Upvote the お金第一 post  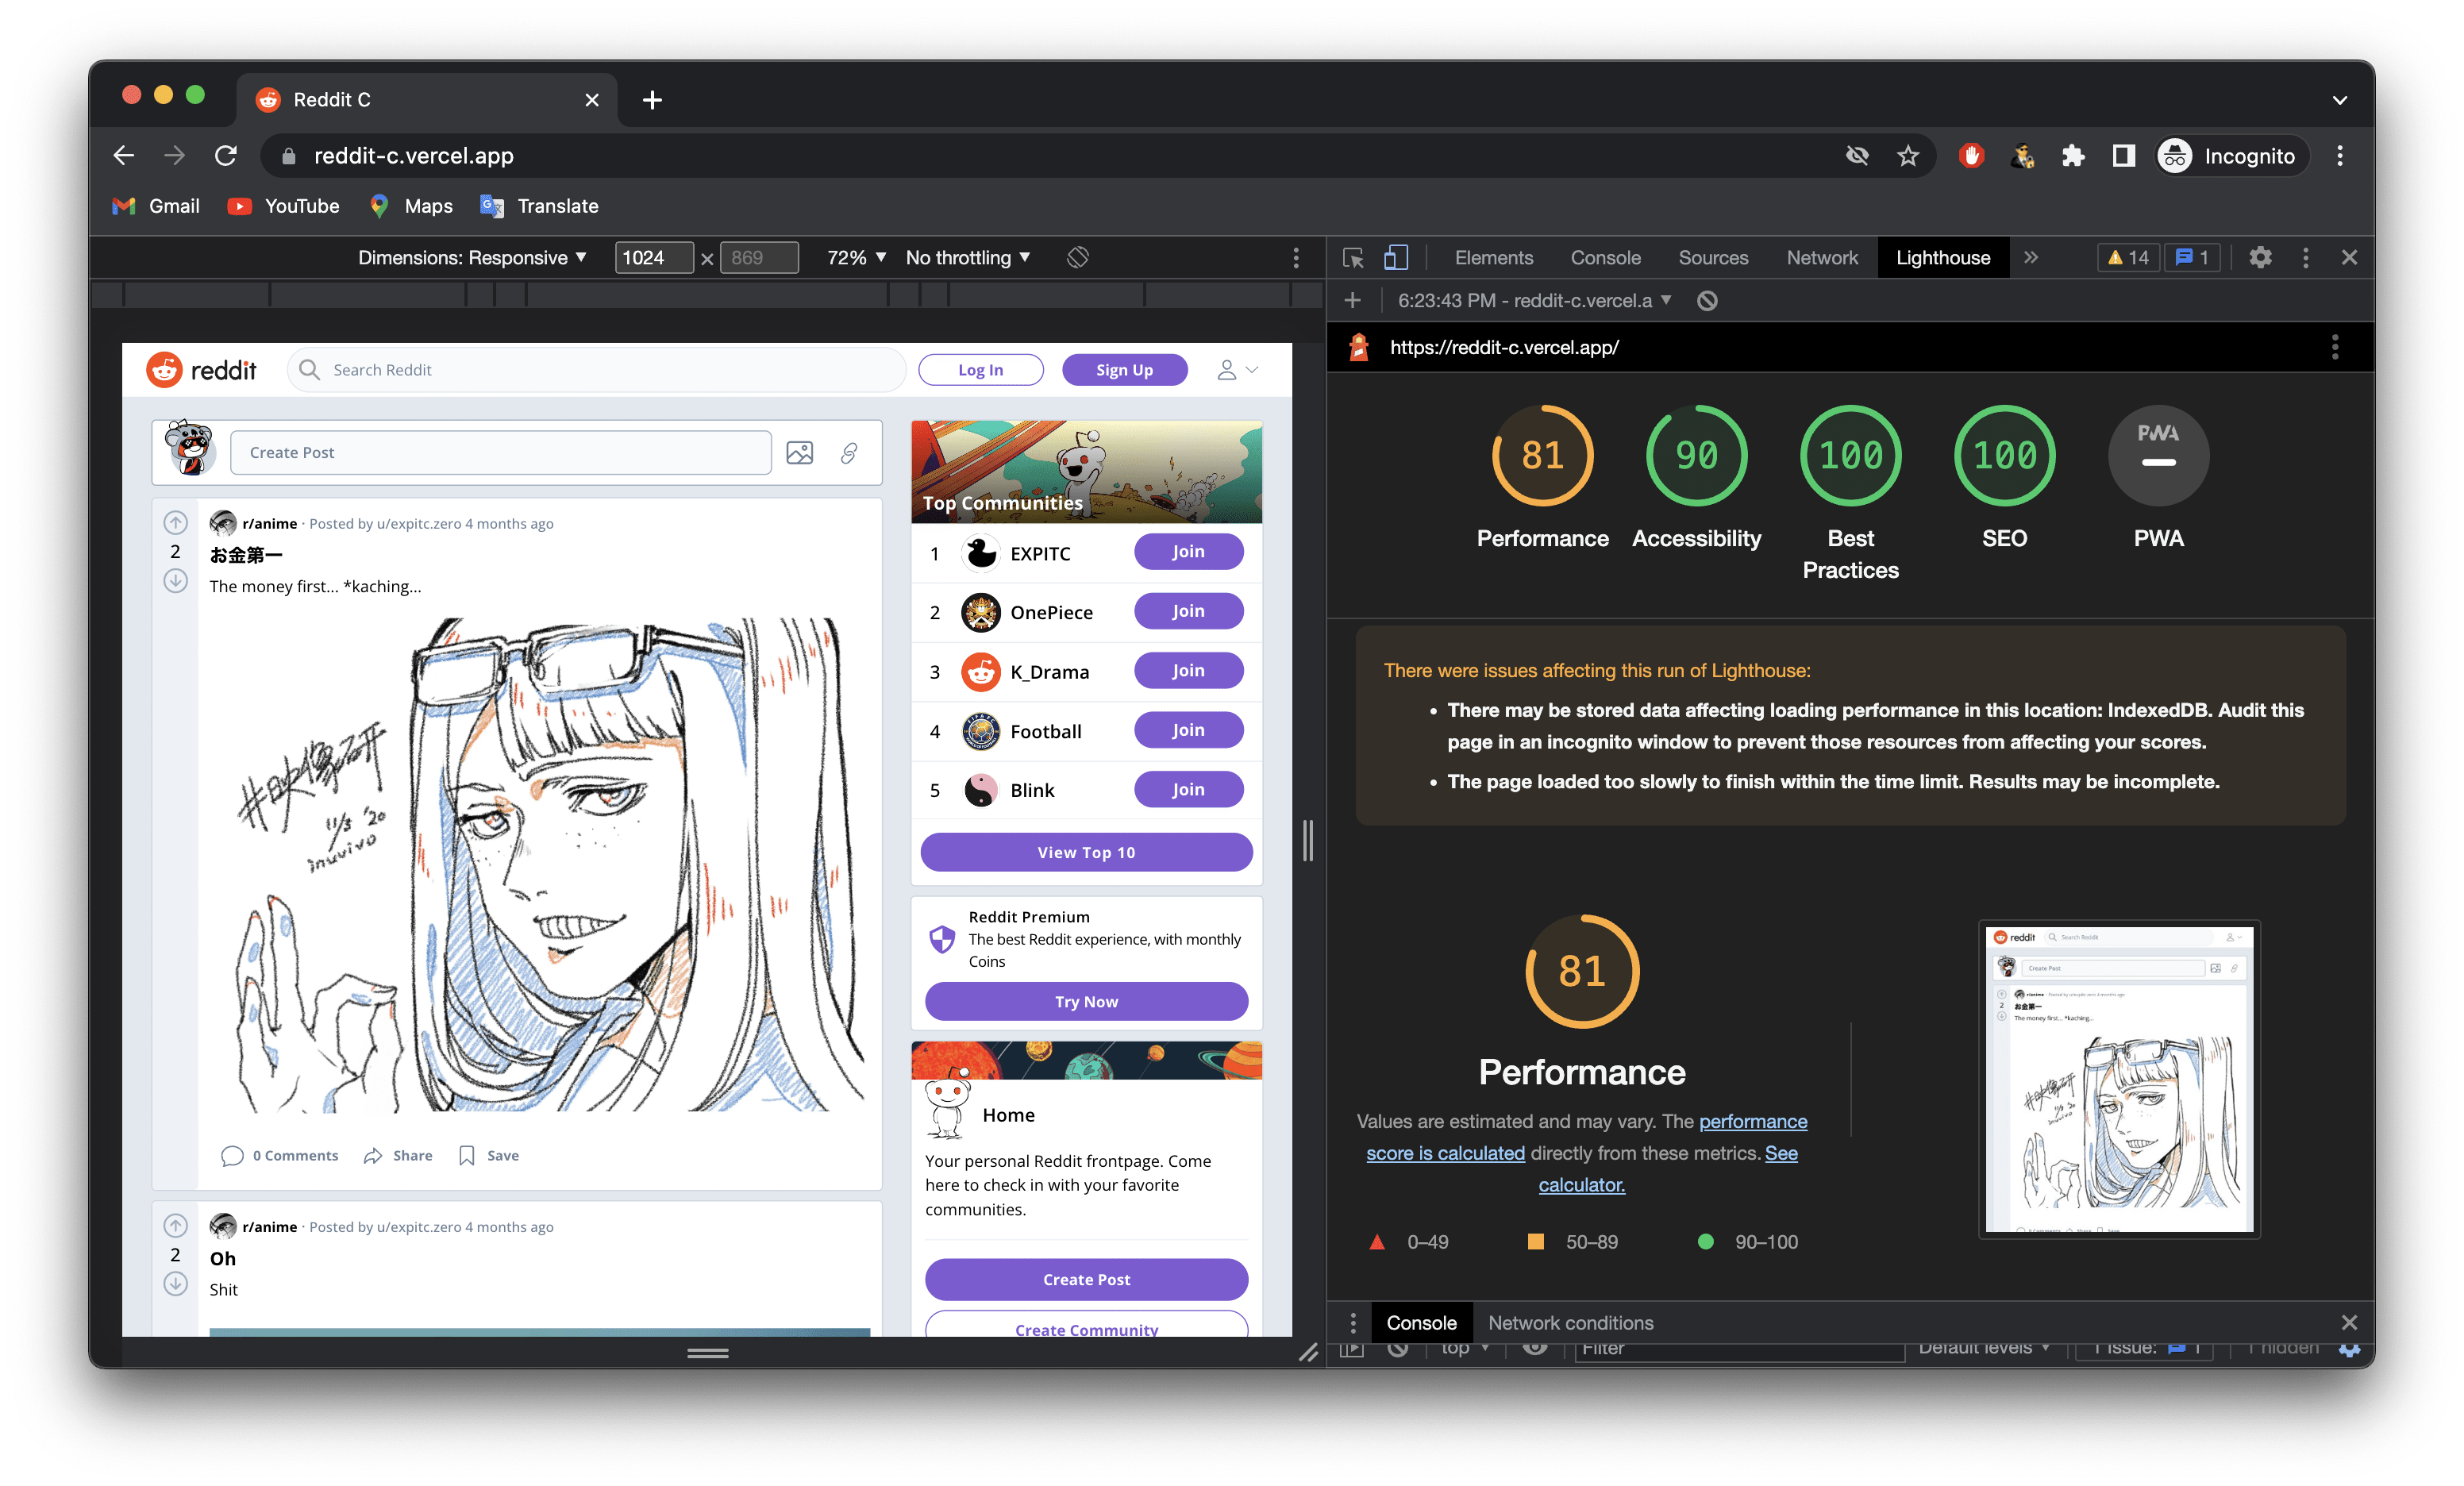[175, 523]
